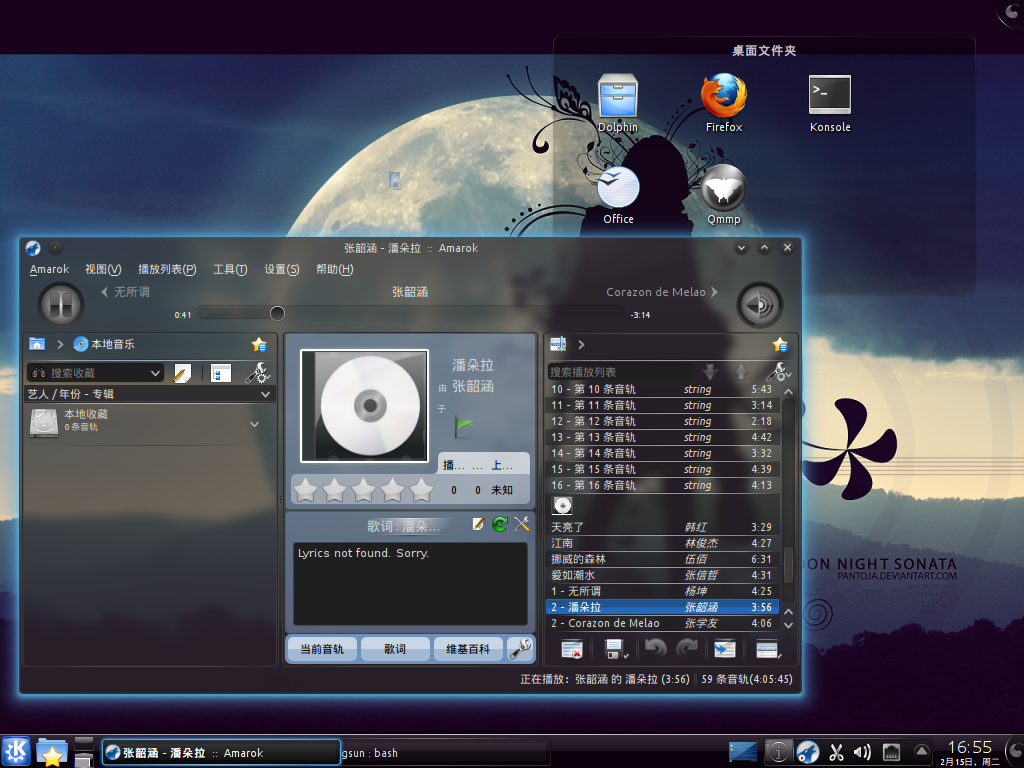
Task: Click the local collection hard drive icon
Action: point(44,423)
